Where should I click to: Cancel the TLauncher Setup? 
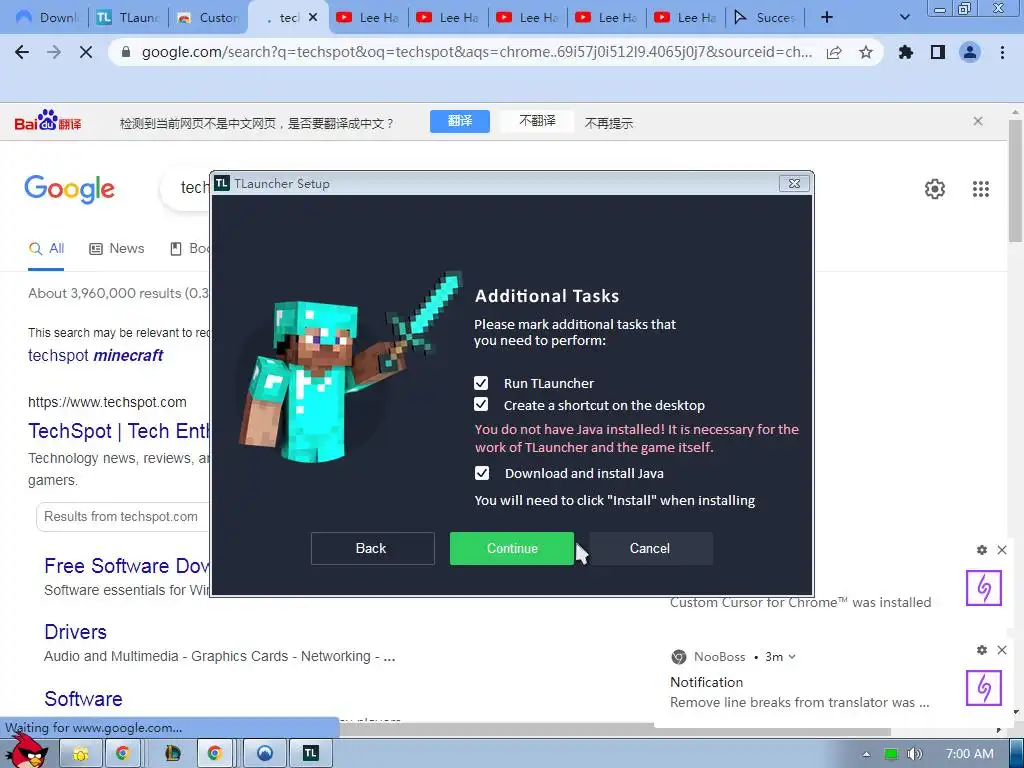pos(650,548)
